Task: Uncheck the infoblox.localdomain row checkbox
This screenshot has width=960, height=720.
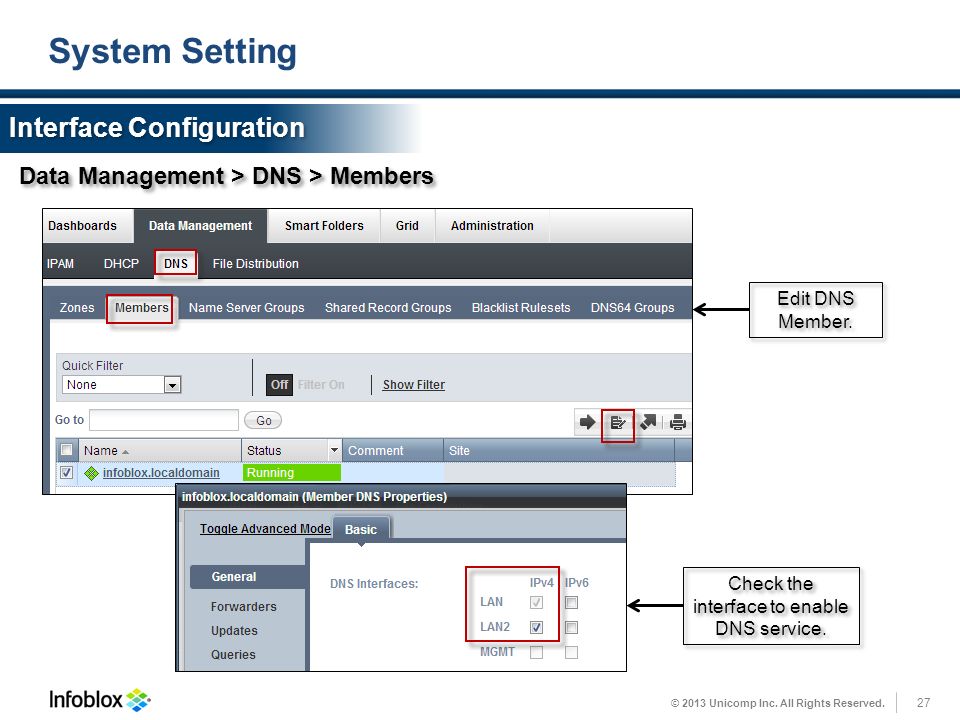Action: point(67,473)
